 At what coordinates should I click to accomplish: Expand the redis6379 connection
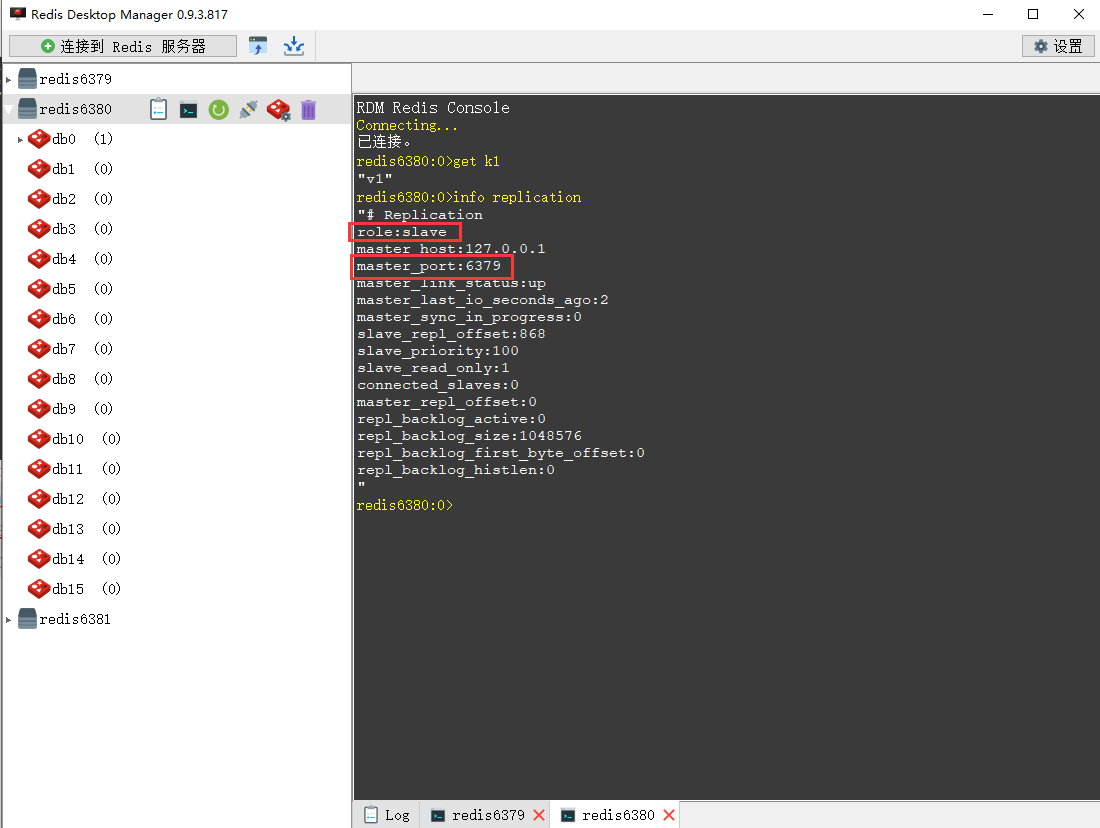coord(8,79)
